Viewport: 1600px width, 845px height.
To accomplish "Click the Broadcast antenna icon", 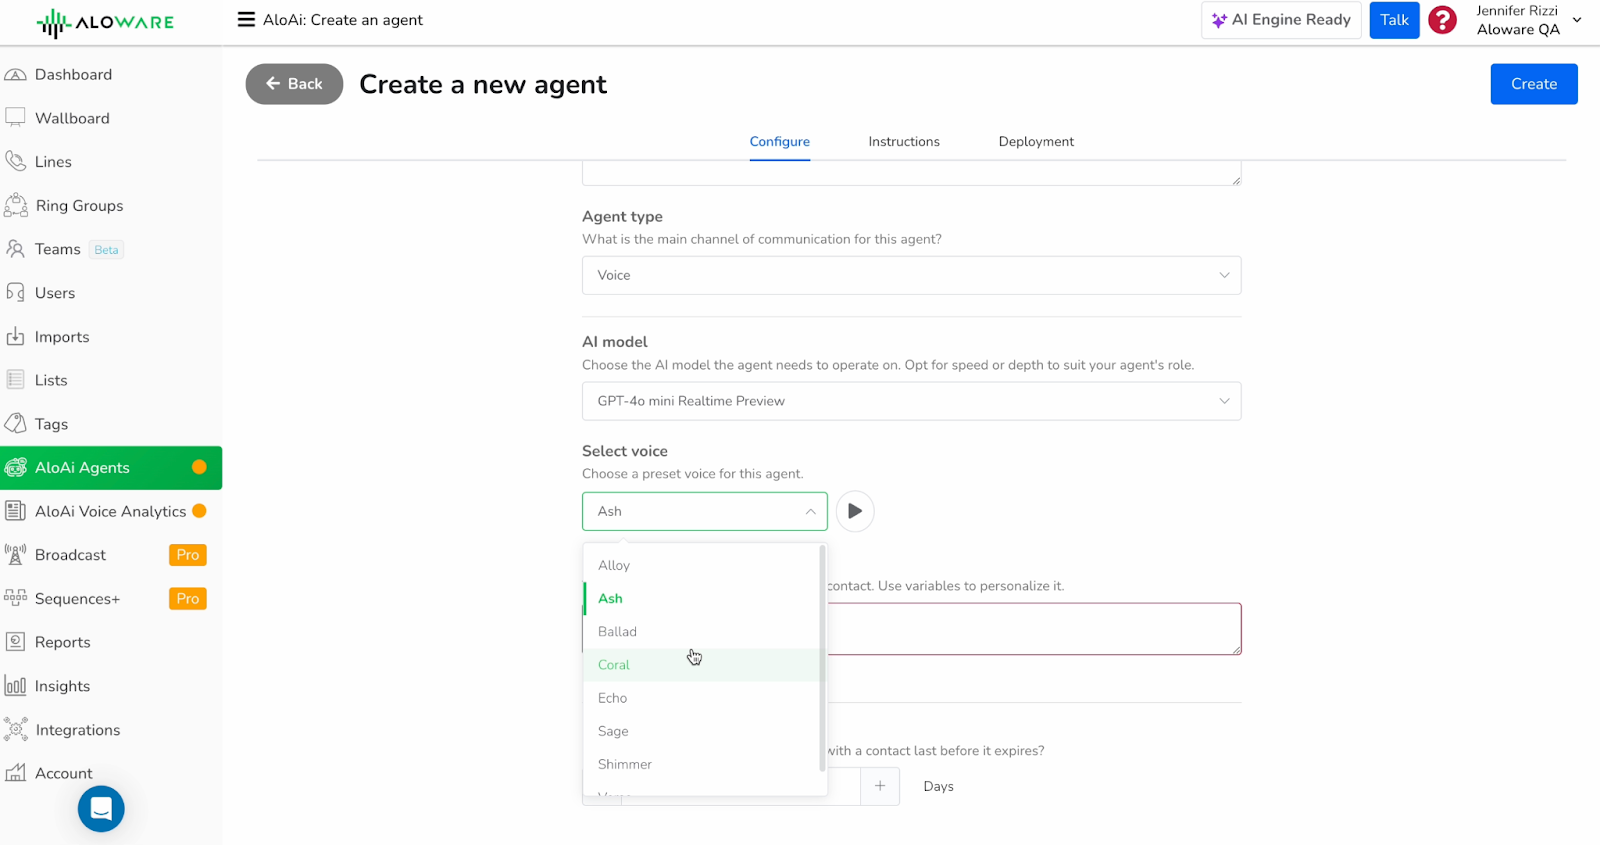I will click(15, 555).
